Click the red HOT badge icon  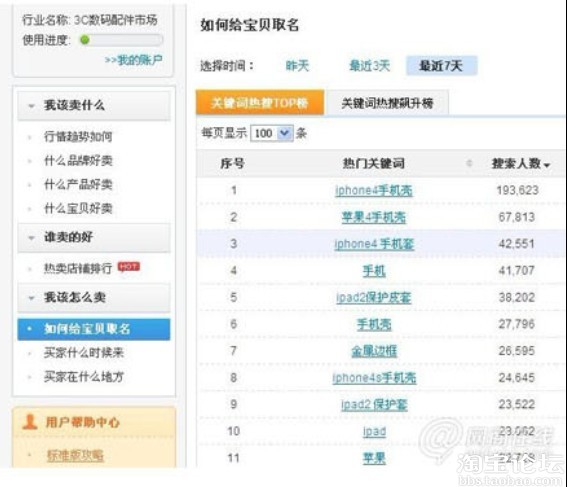click(x=128, y=266)
